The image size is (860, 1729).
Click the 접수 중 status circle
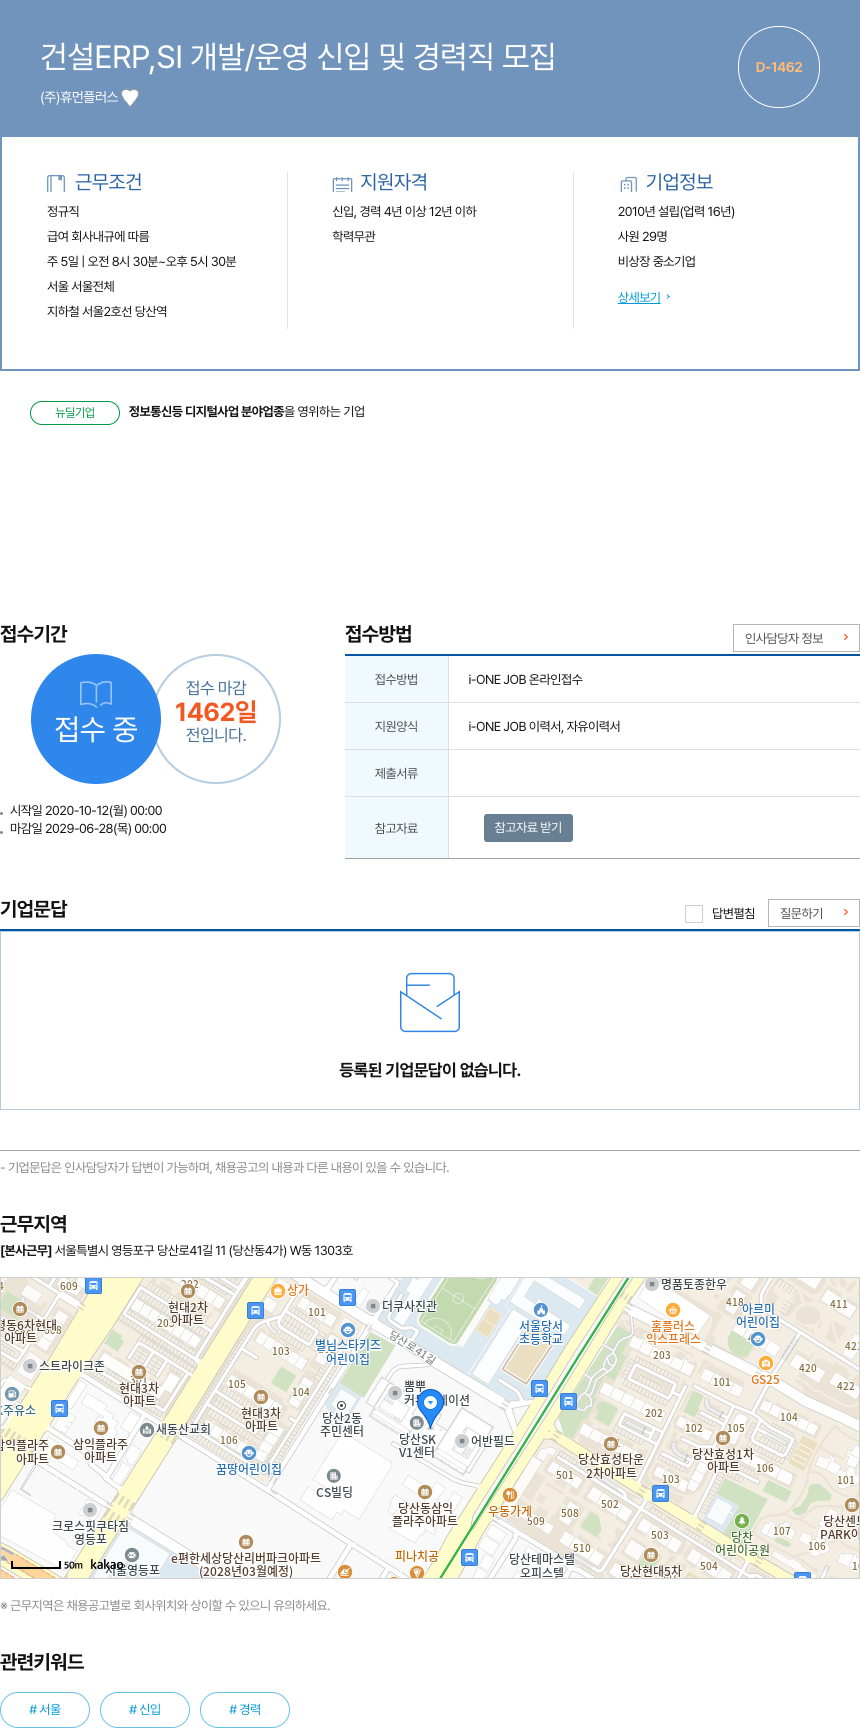click(x=96, y=719)
